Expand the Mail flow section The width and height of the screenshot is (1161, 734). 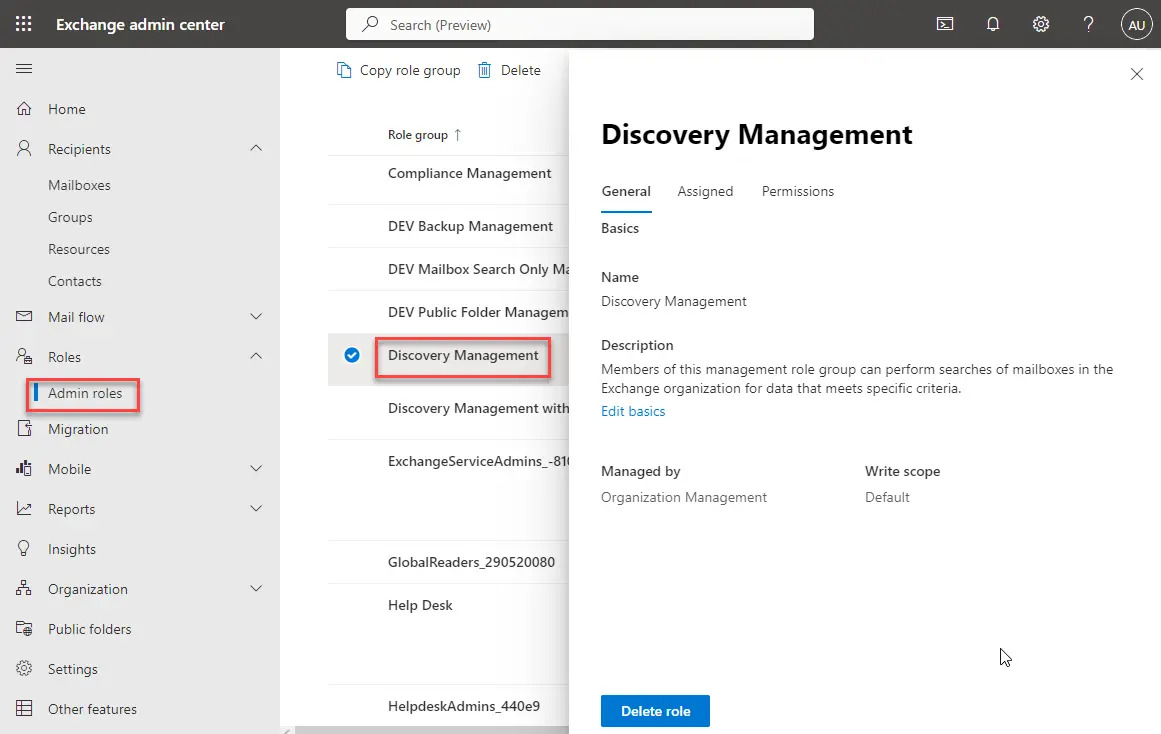pyautogui.click(x=256, y=317)
